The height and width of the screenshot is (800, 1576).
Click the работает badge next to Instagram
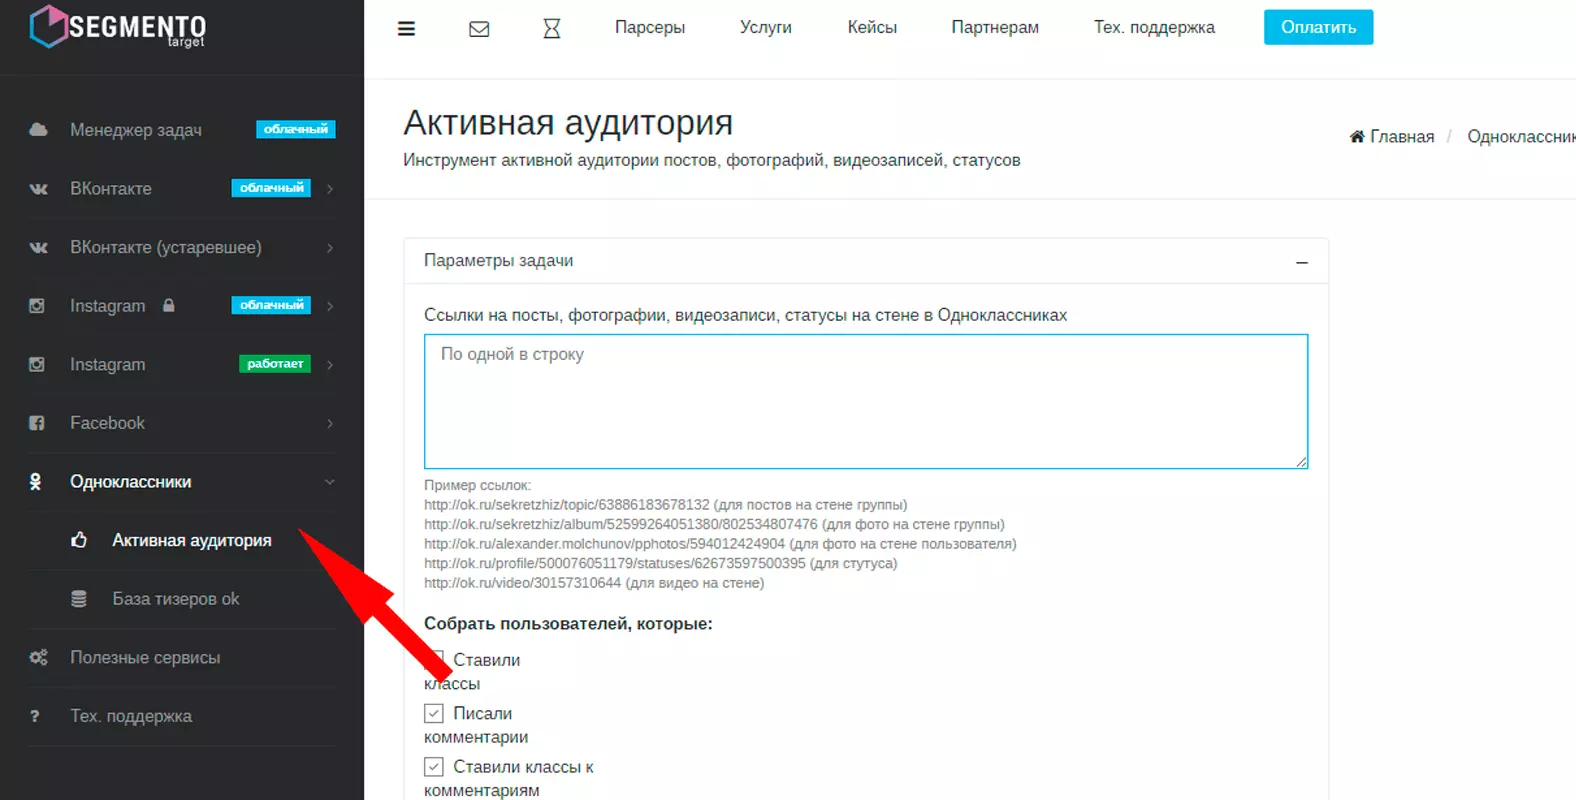[275, 364]
